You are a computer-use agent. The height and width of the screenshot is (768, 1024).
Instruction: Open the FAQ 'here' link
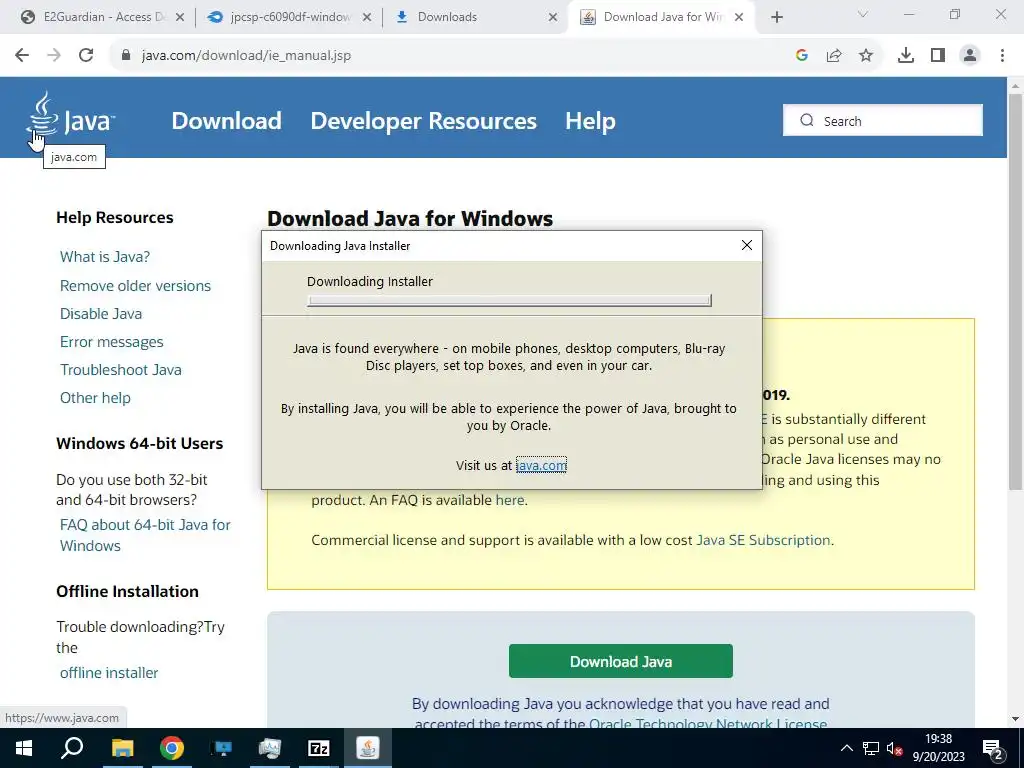[509, 500]
